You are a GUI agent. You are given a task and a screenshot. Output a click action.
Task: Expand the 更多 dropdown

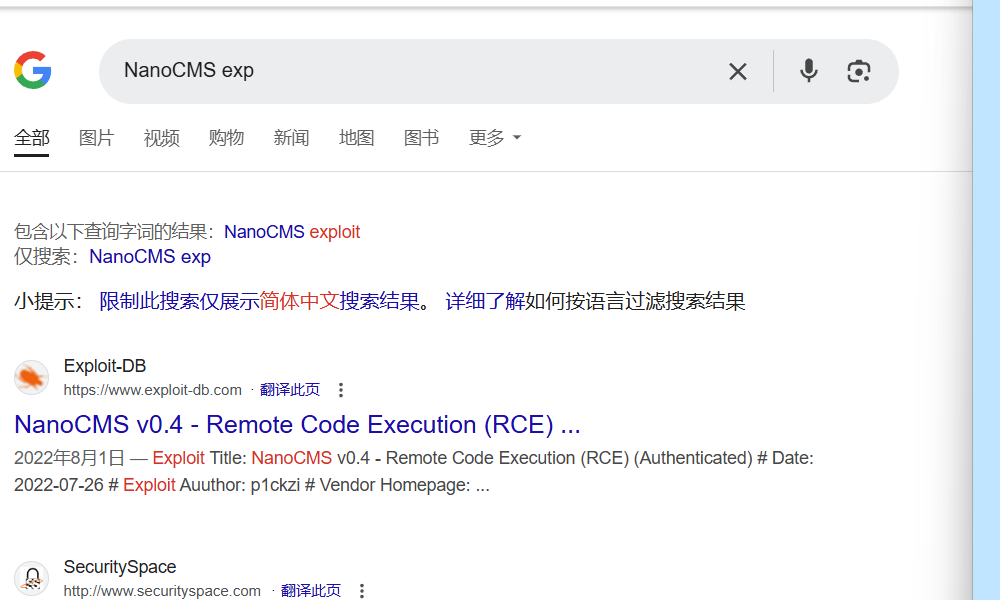point(495,138)
